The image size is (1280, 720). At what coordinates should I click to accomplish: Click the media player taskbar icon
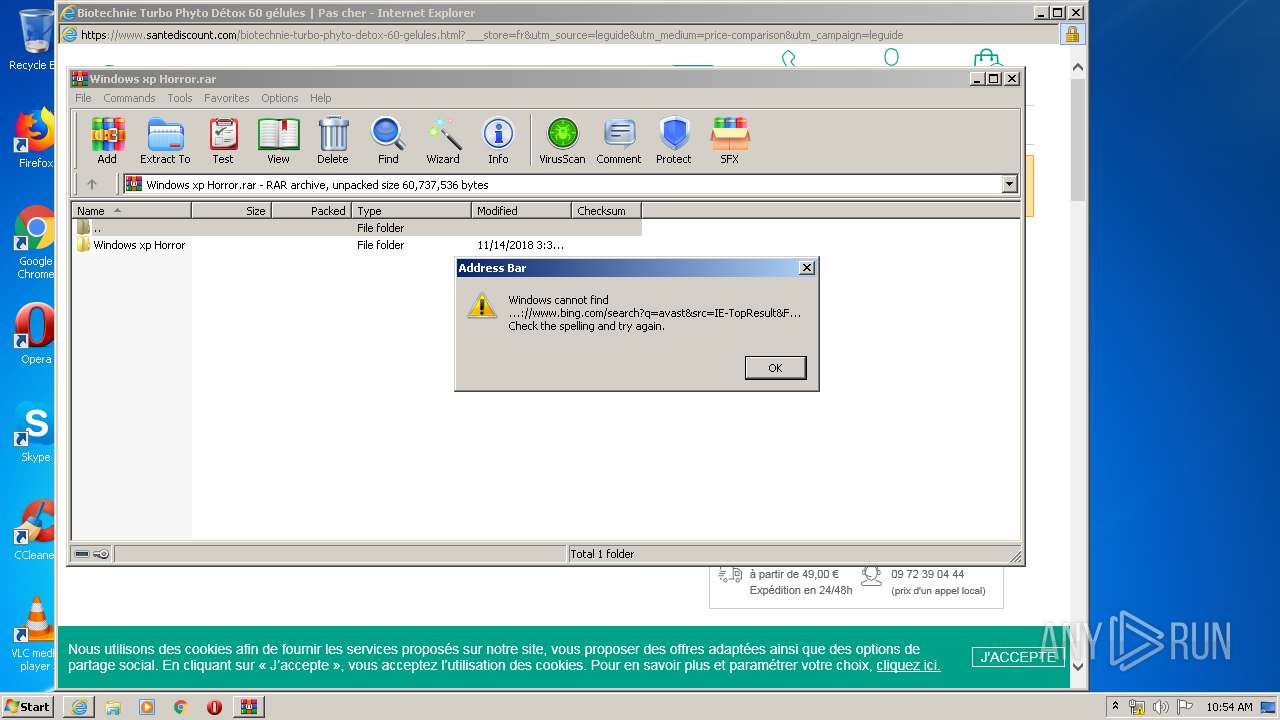tap(147, 707)
